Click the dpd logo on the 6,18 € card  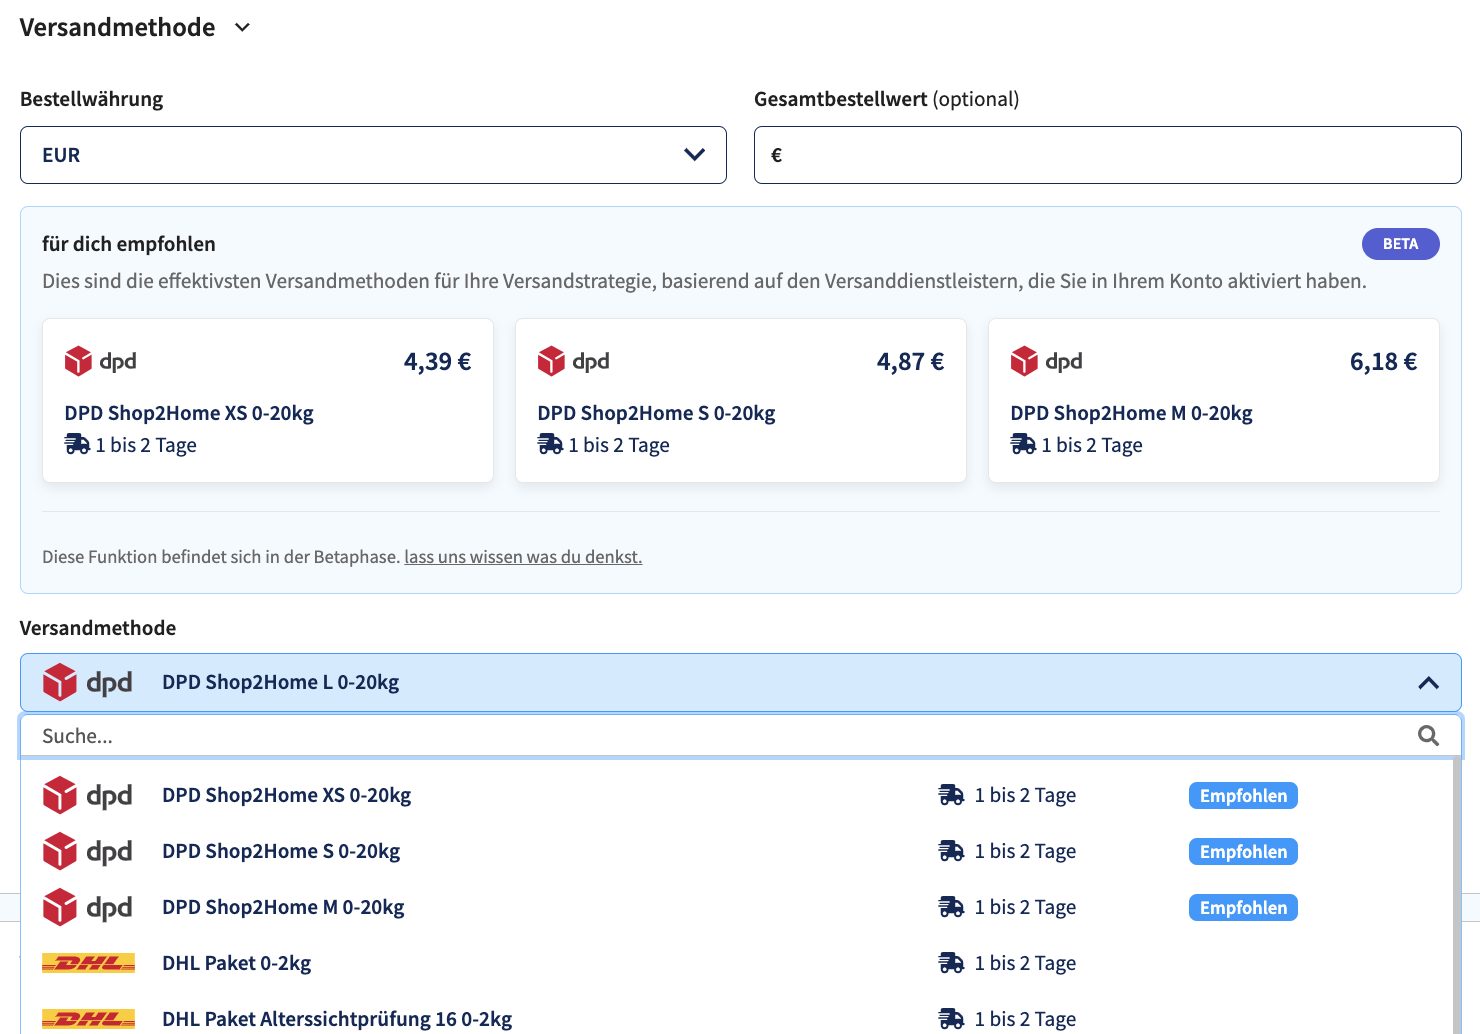tap(1046, 361)
